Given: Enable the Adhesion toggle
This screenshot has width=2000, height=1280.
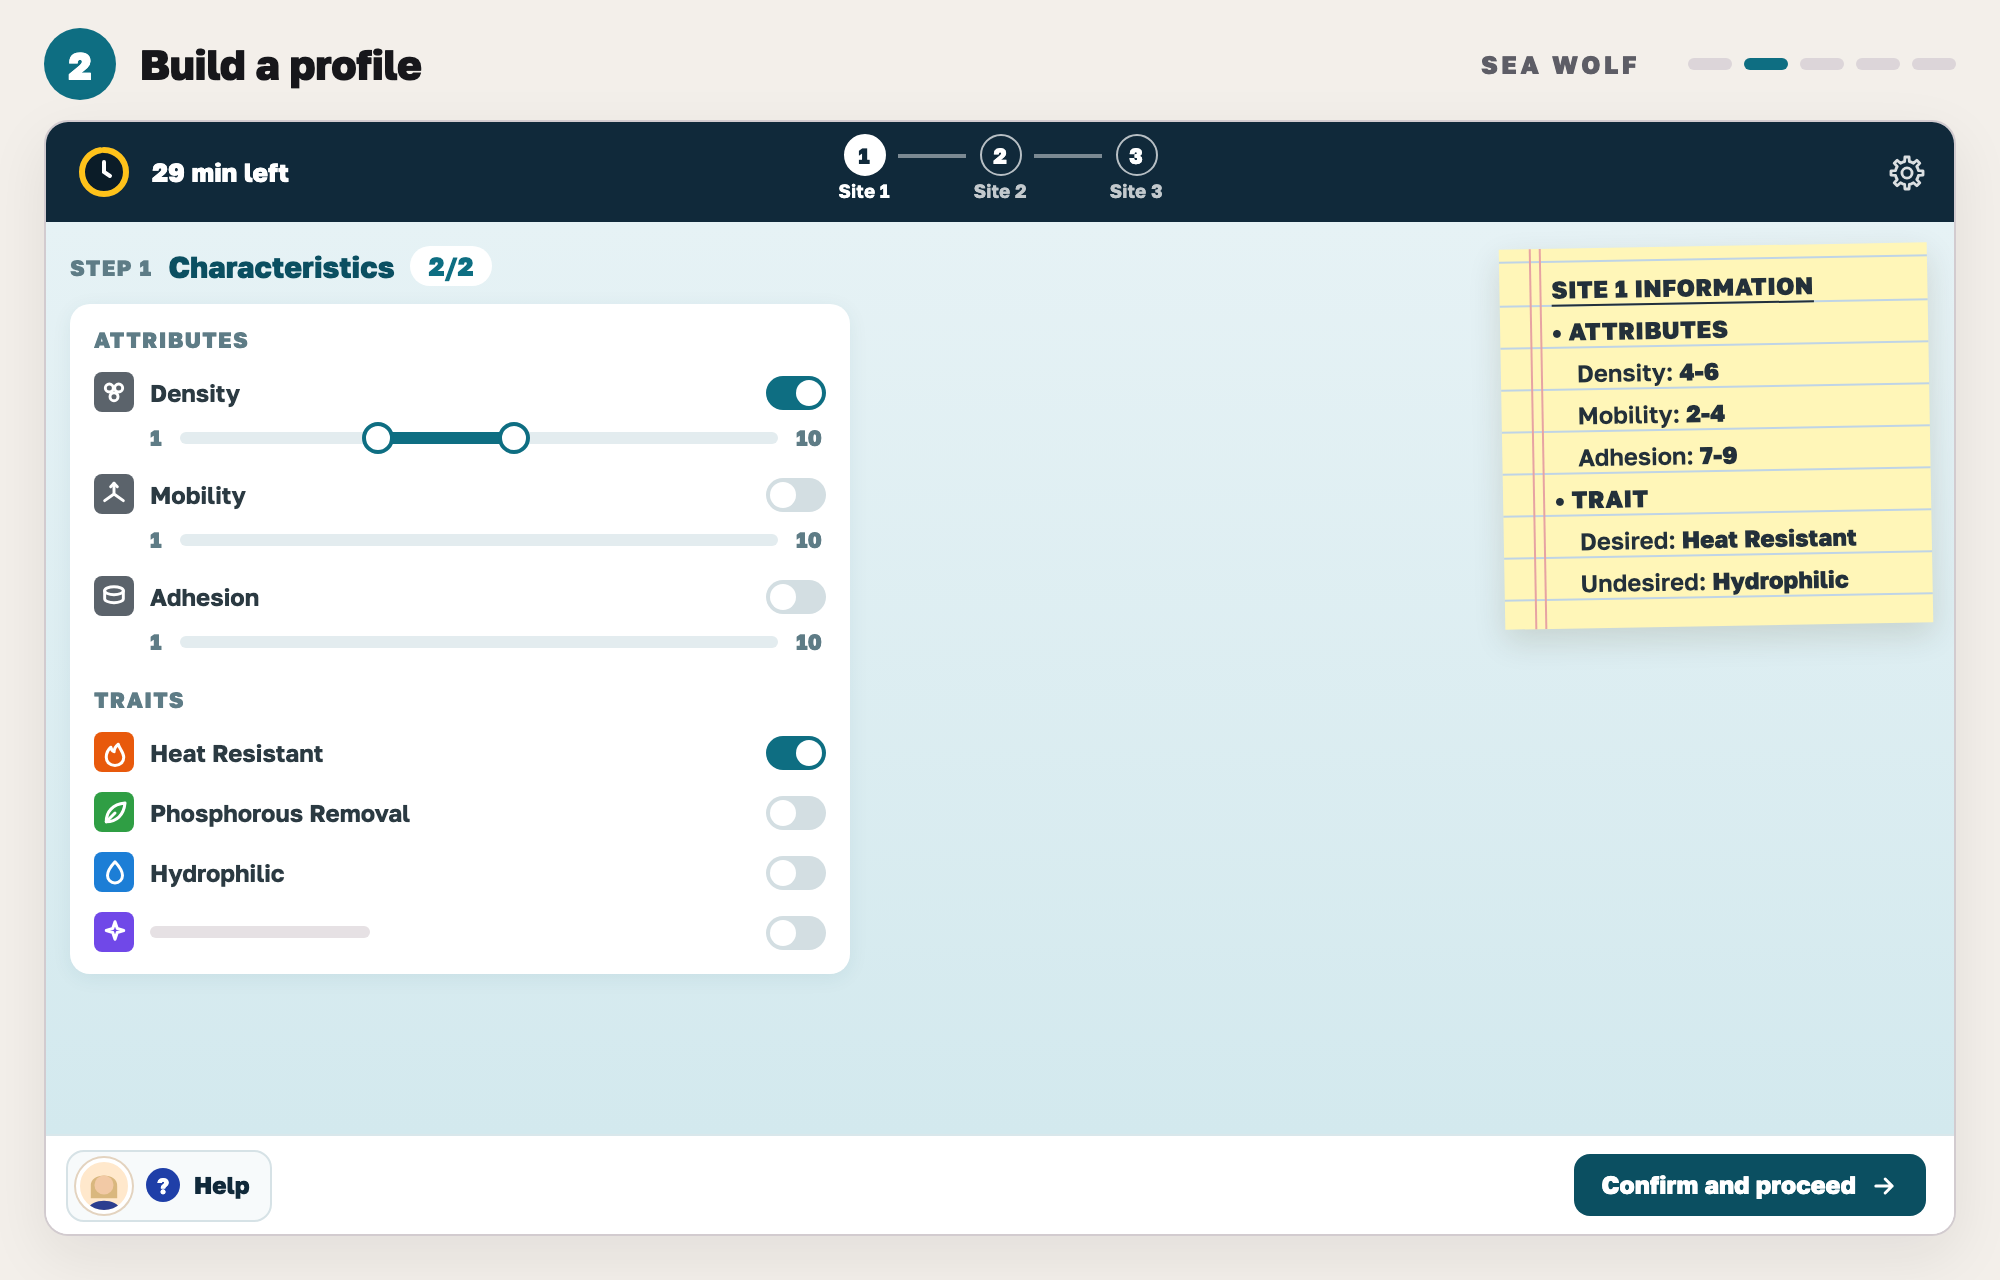Looking at the screenshot, I should pos(796,597).
